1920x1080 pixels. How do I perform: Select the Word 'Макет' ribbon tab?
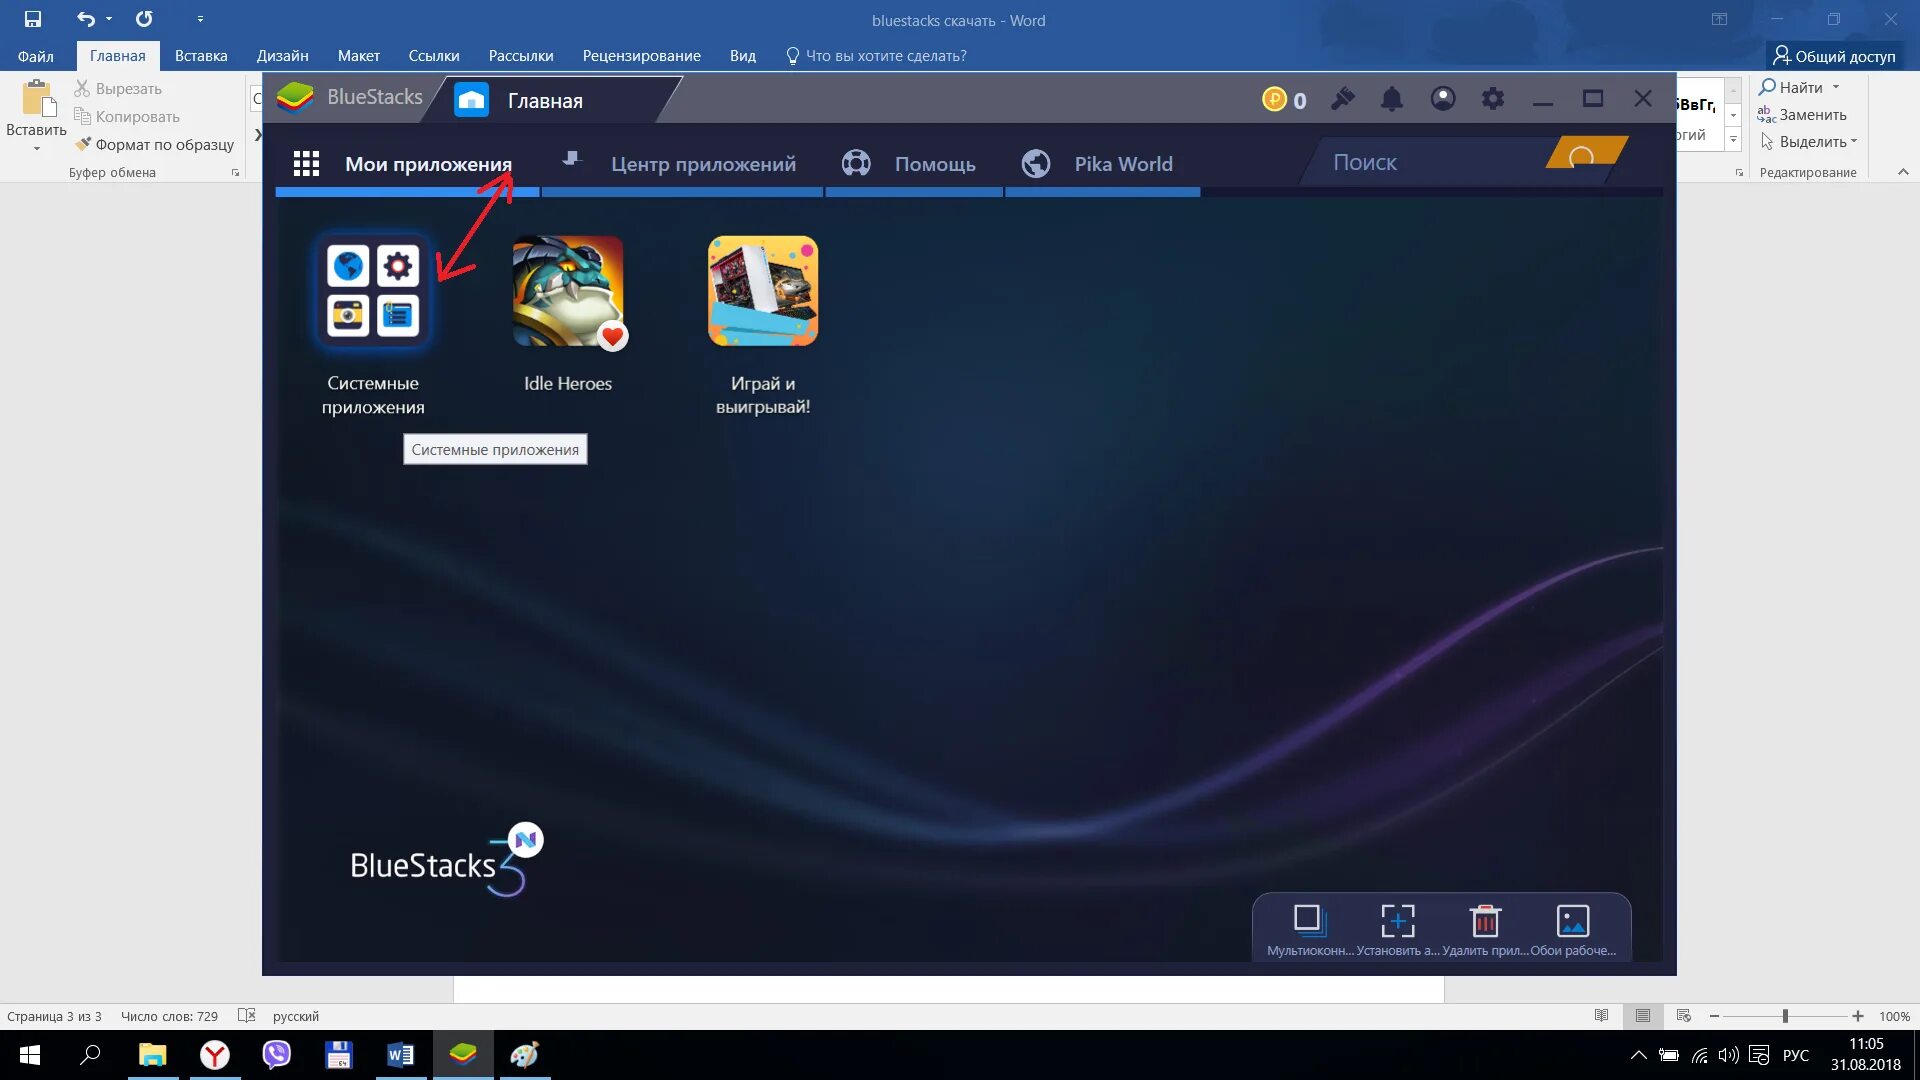(358, 56)
